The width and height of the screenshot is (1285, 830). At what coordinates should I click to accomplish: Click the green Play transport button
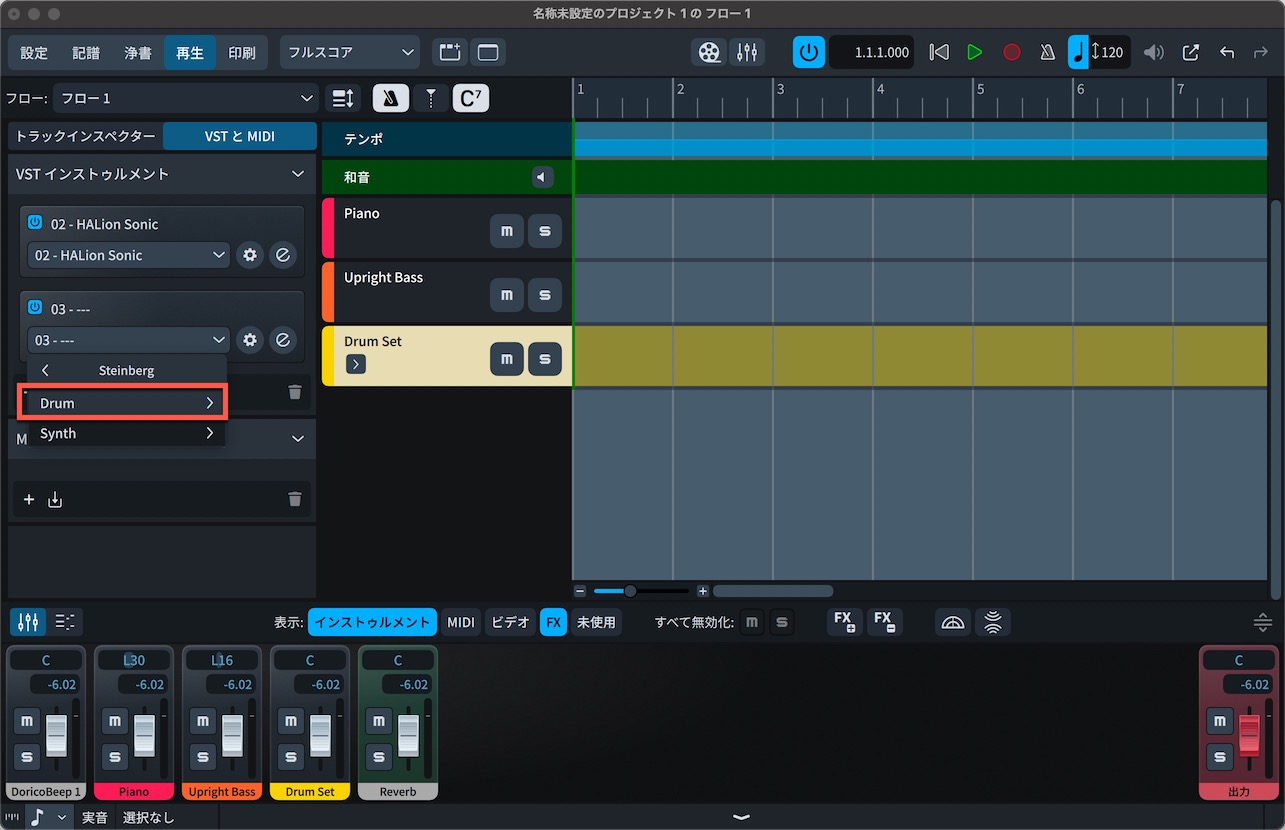[974, 52]
